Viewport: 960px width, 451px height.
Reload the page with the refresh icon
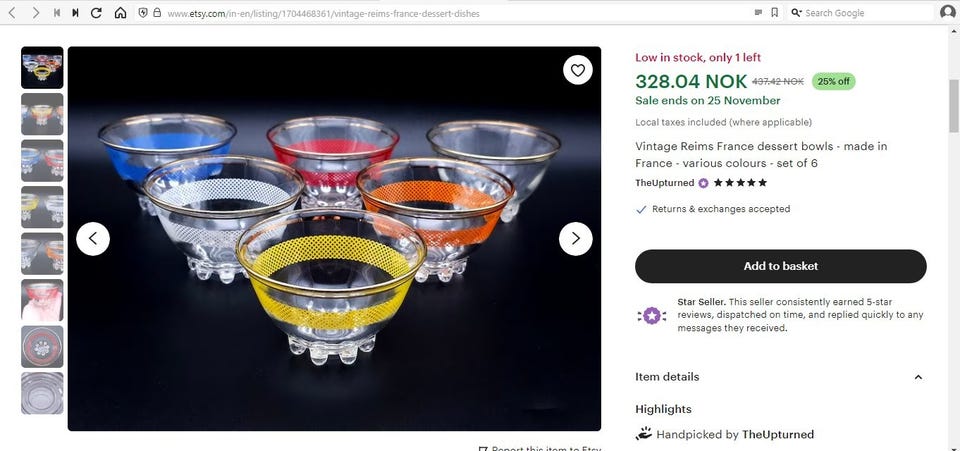[96, 13]
